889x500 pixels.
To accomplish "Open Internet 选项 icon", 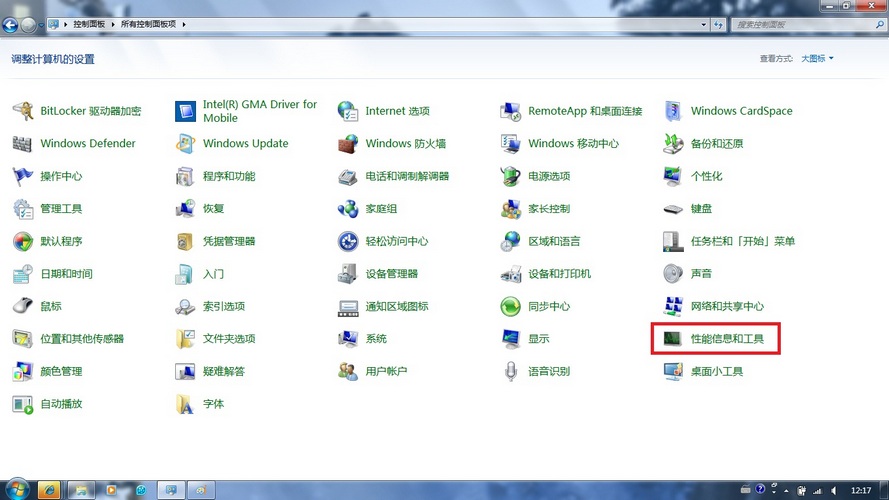I will pyautogui.click(x=348, y=111).
